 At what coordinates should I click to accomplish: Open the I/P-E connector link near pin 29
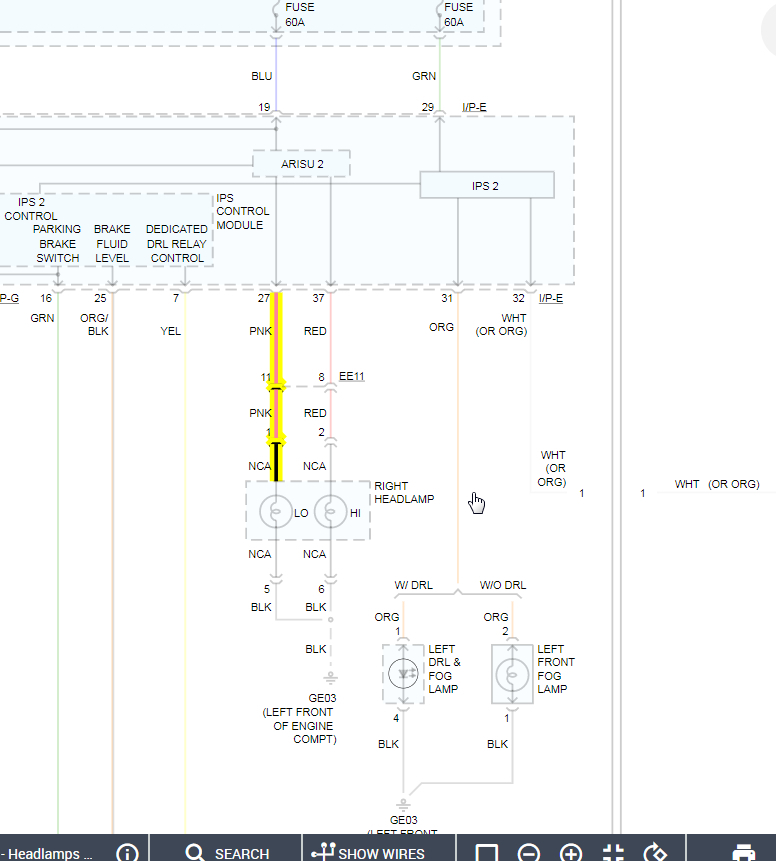pyautogui.click(x=474, y=107)
